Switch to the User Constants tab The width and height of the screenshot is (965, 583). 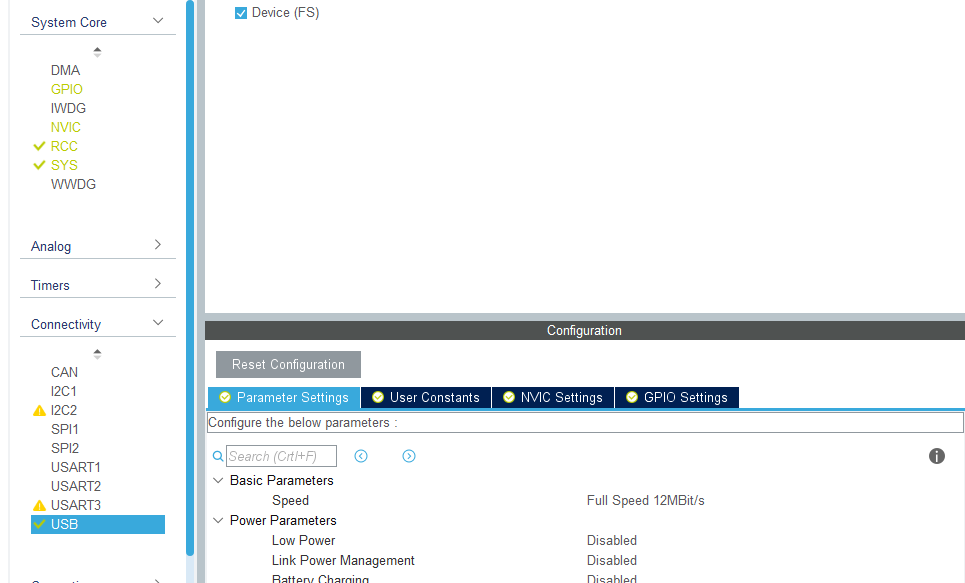pyautogui.click(x=426, y=398)
